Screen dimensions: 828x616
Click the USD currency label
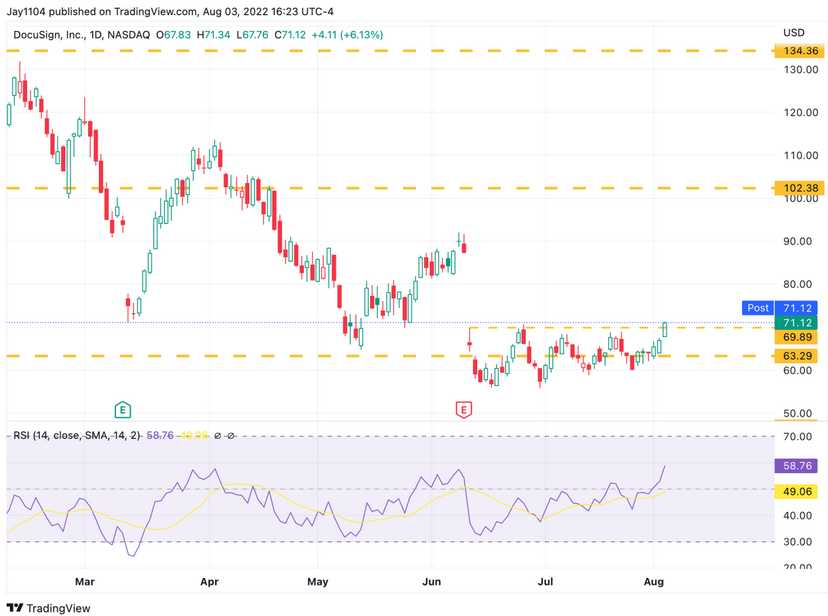[x=794, y=33]
